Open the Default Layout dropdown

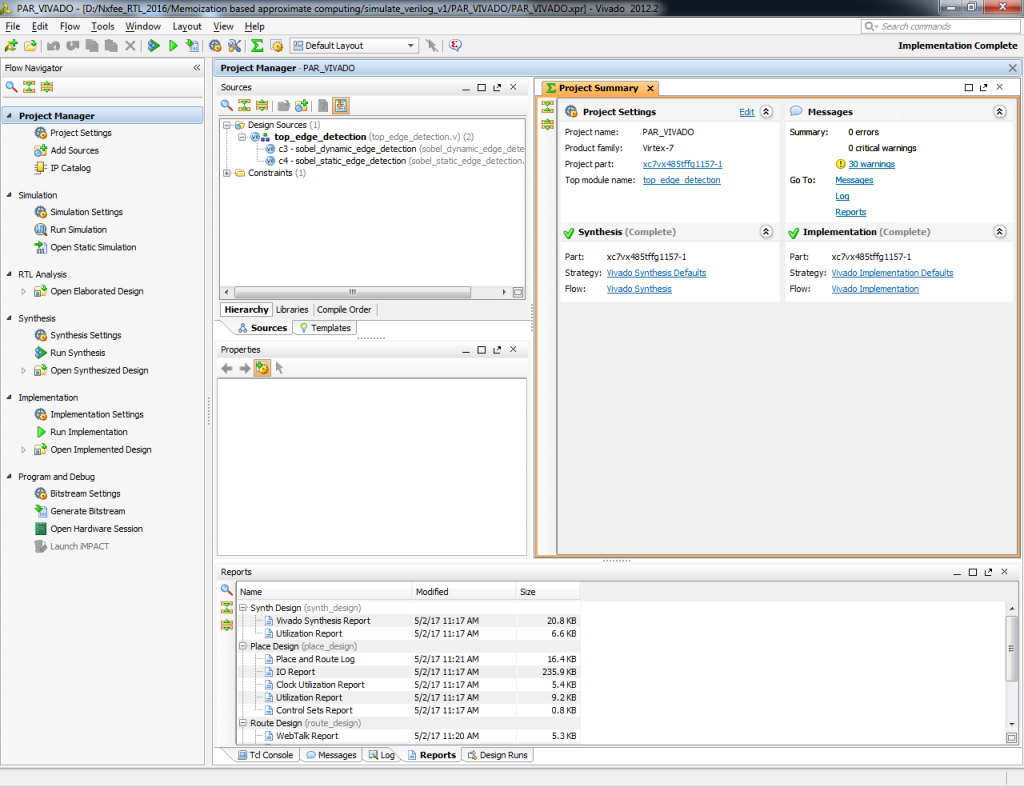pyautogui.click(x=354, y=46)
